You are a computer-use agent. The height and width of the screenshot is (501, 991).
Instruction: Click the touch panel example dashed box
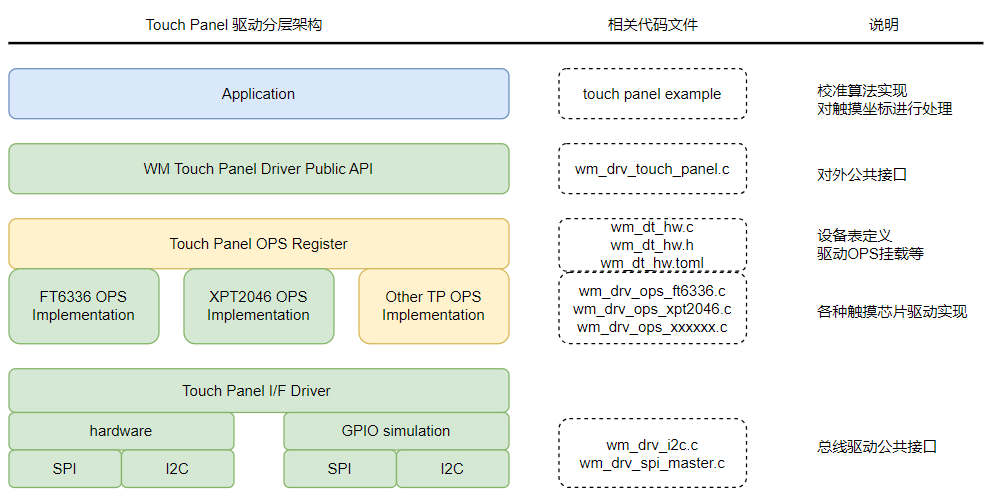[x=652, y=94]
